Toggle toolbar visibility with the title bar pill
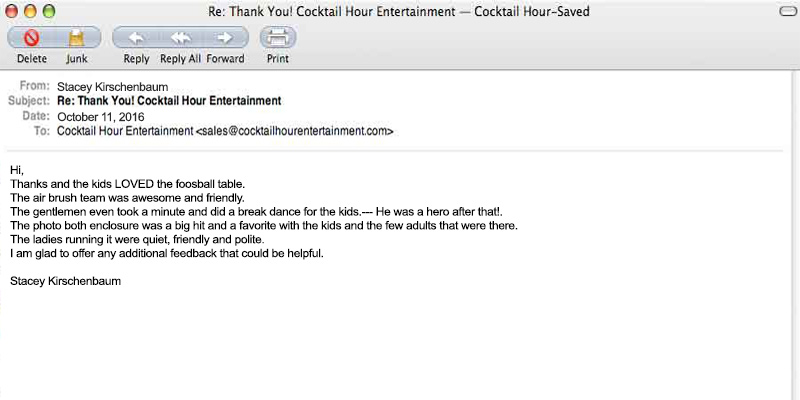 pyautogui.click(x=786, y=11)
